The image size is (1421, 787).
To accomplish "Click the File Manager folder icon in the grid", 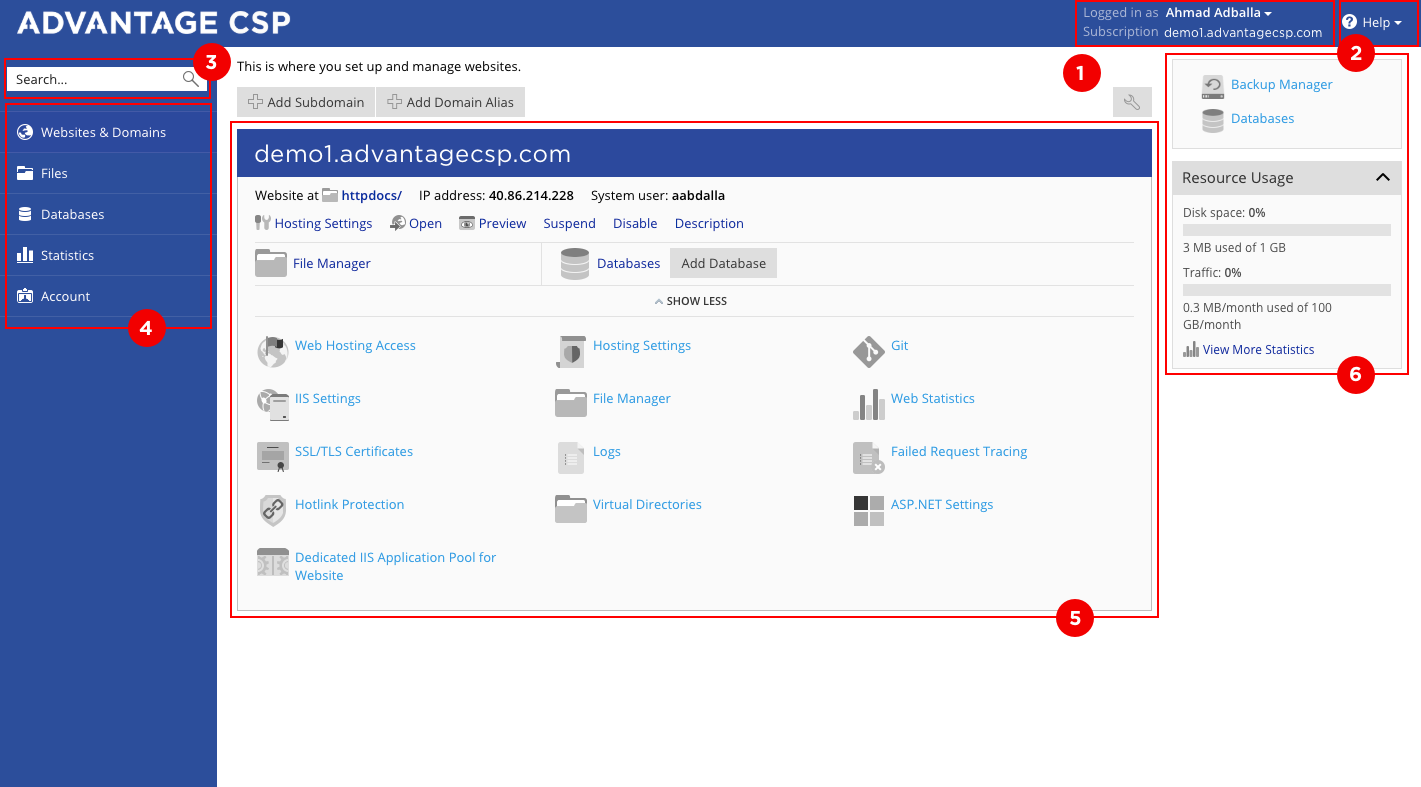I will pyautogui.click(x=570, y=404).
